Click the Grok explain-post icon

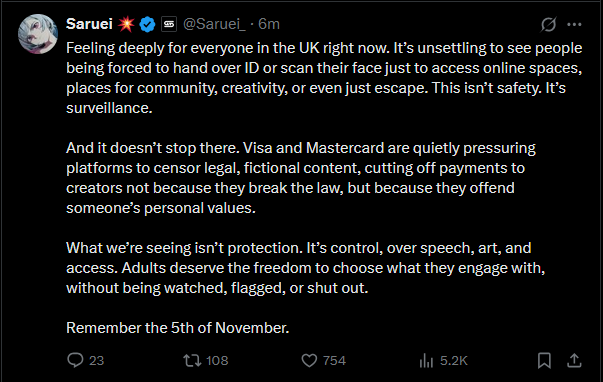pyautogui.click(x=548, y=25)
